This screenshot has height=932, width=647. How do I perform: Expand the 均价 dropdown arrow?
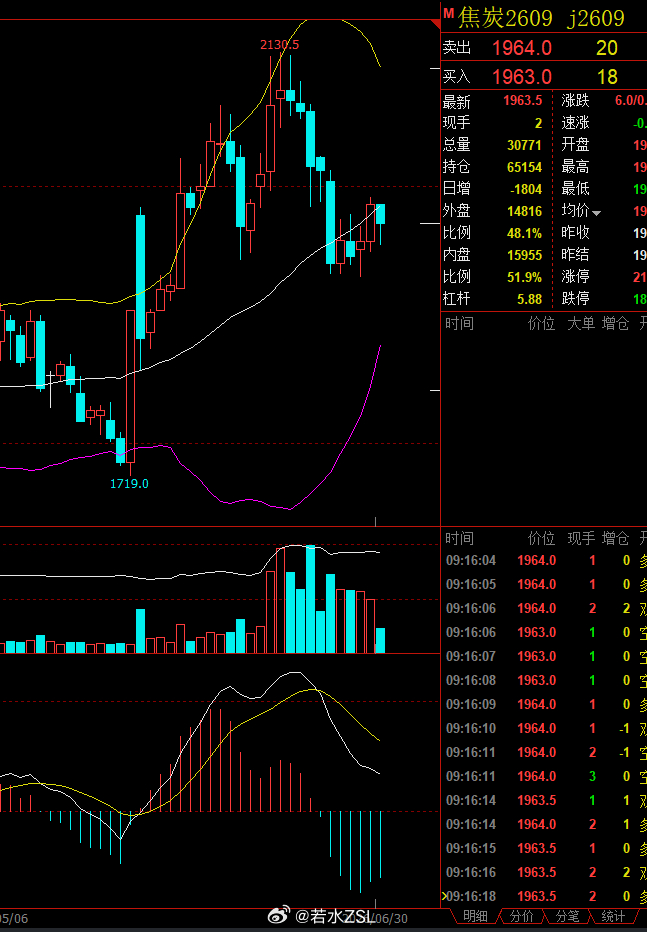tap(596, 213)
